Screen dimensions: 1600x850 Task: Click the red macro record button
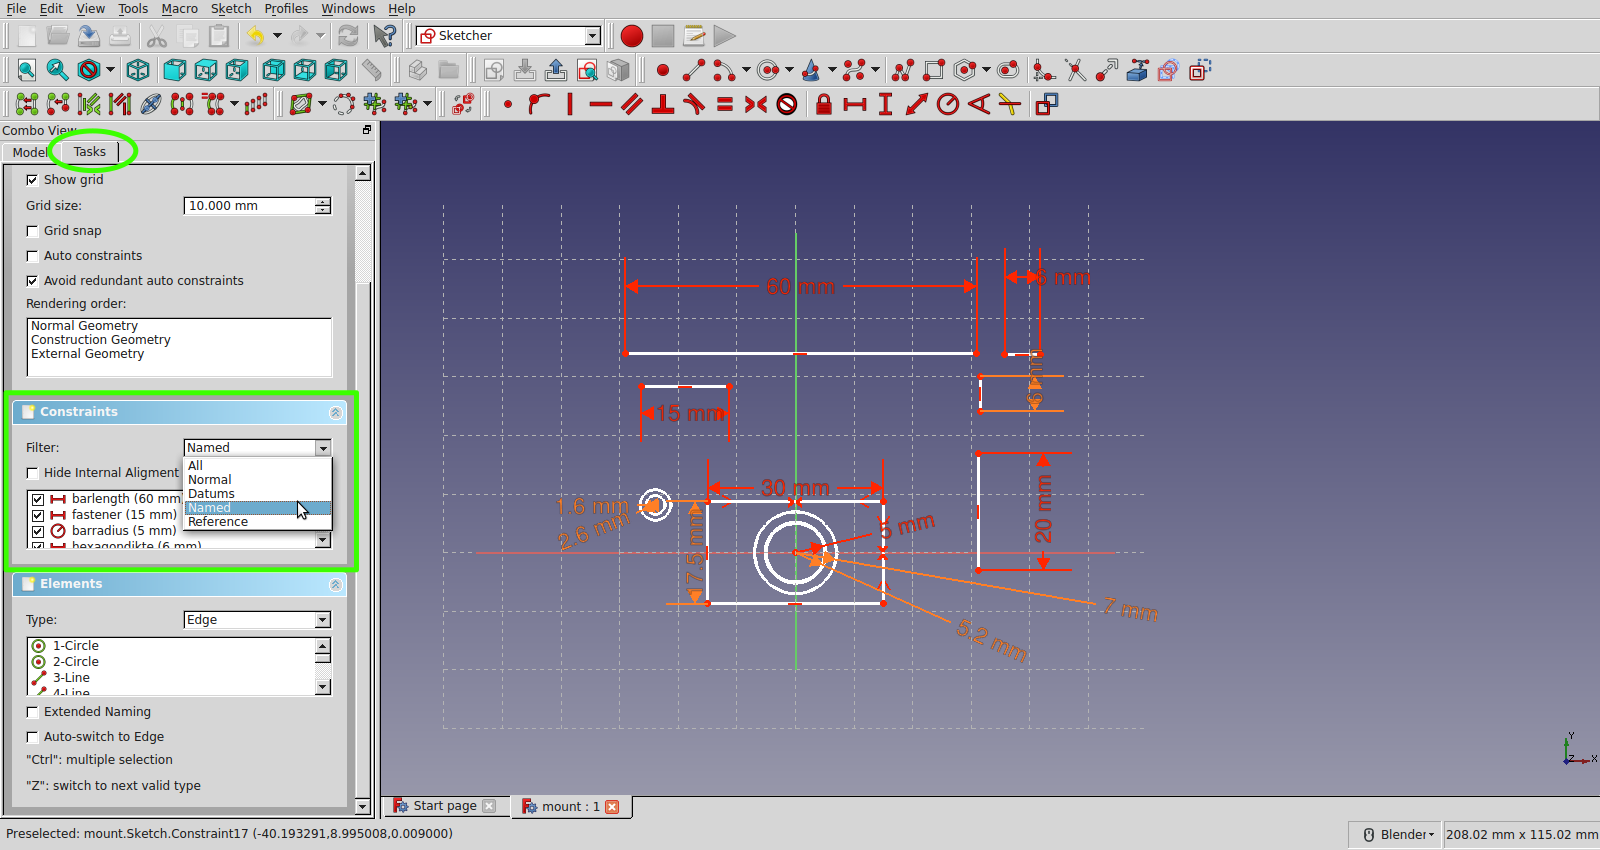point(631,36)
